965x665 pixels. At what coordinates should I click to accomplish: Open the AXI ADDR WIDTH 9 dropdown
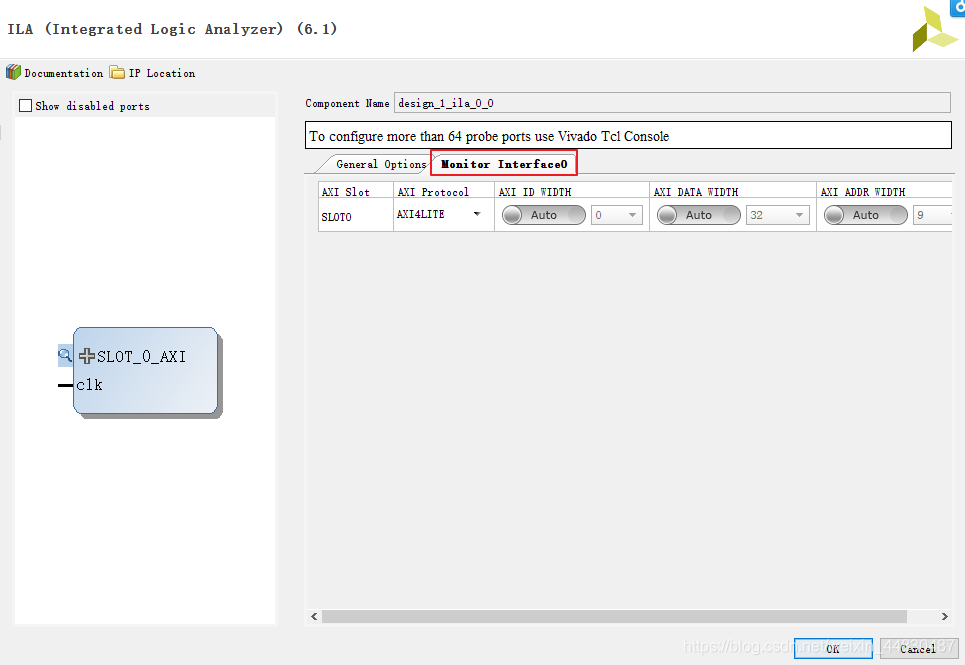(933, 215)
